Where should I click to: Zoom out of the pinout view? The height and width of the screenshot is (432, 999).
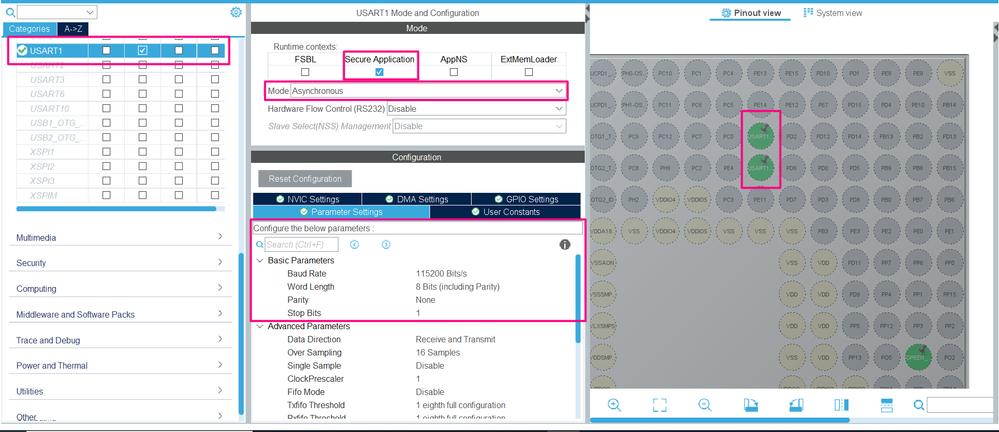(x=705, y=405)
